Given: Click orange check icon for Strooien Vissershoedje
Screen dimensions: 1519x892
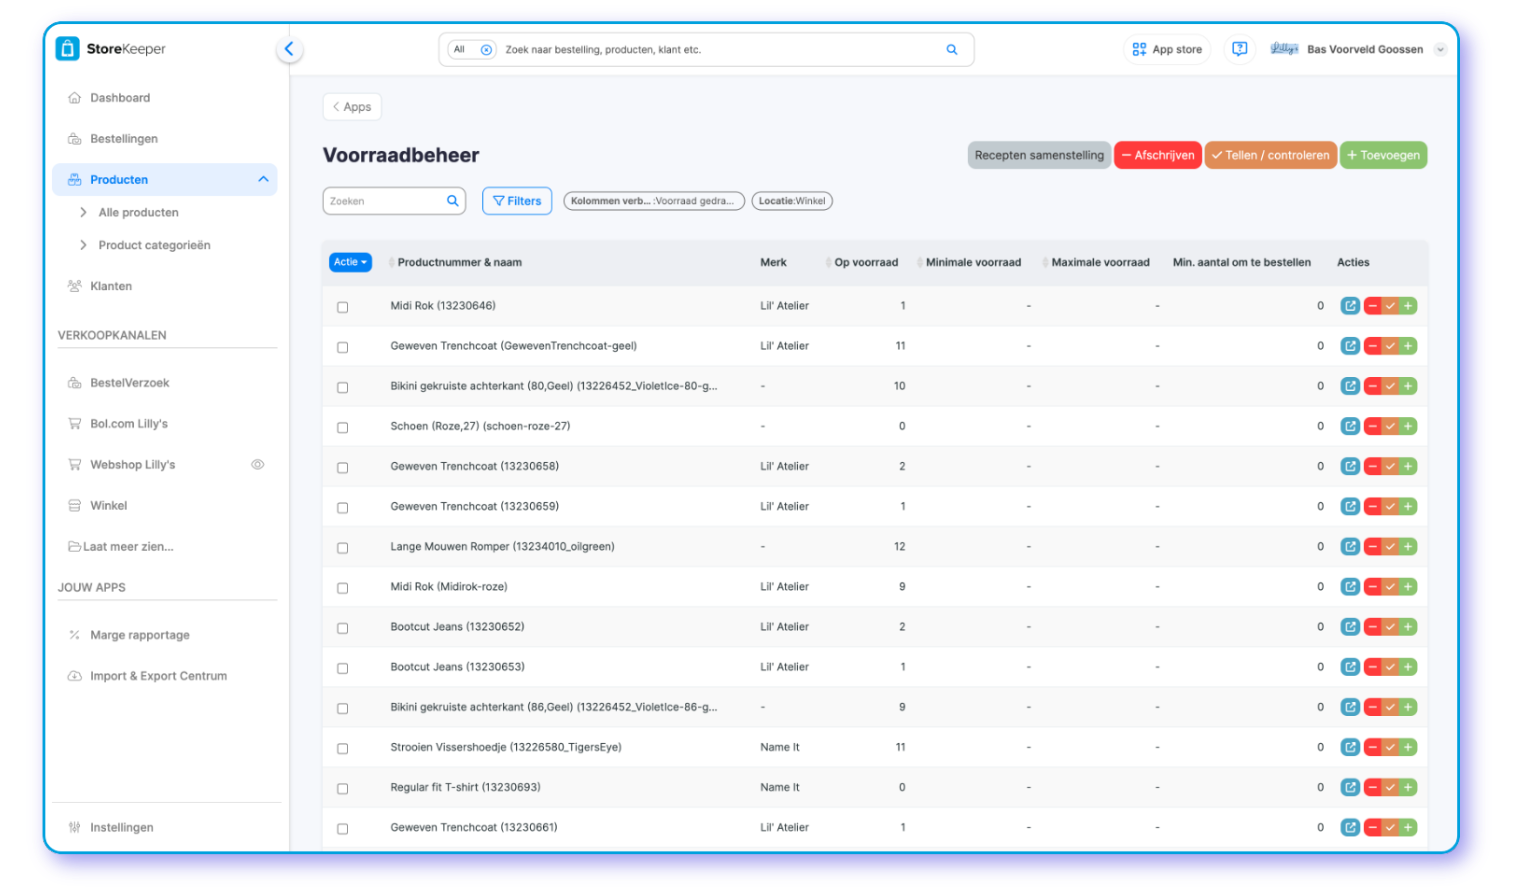Looking at the screenshot, I should pyautogui.click(x=1390, y=747).
